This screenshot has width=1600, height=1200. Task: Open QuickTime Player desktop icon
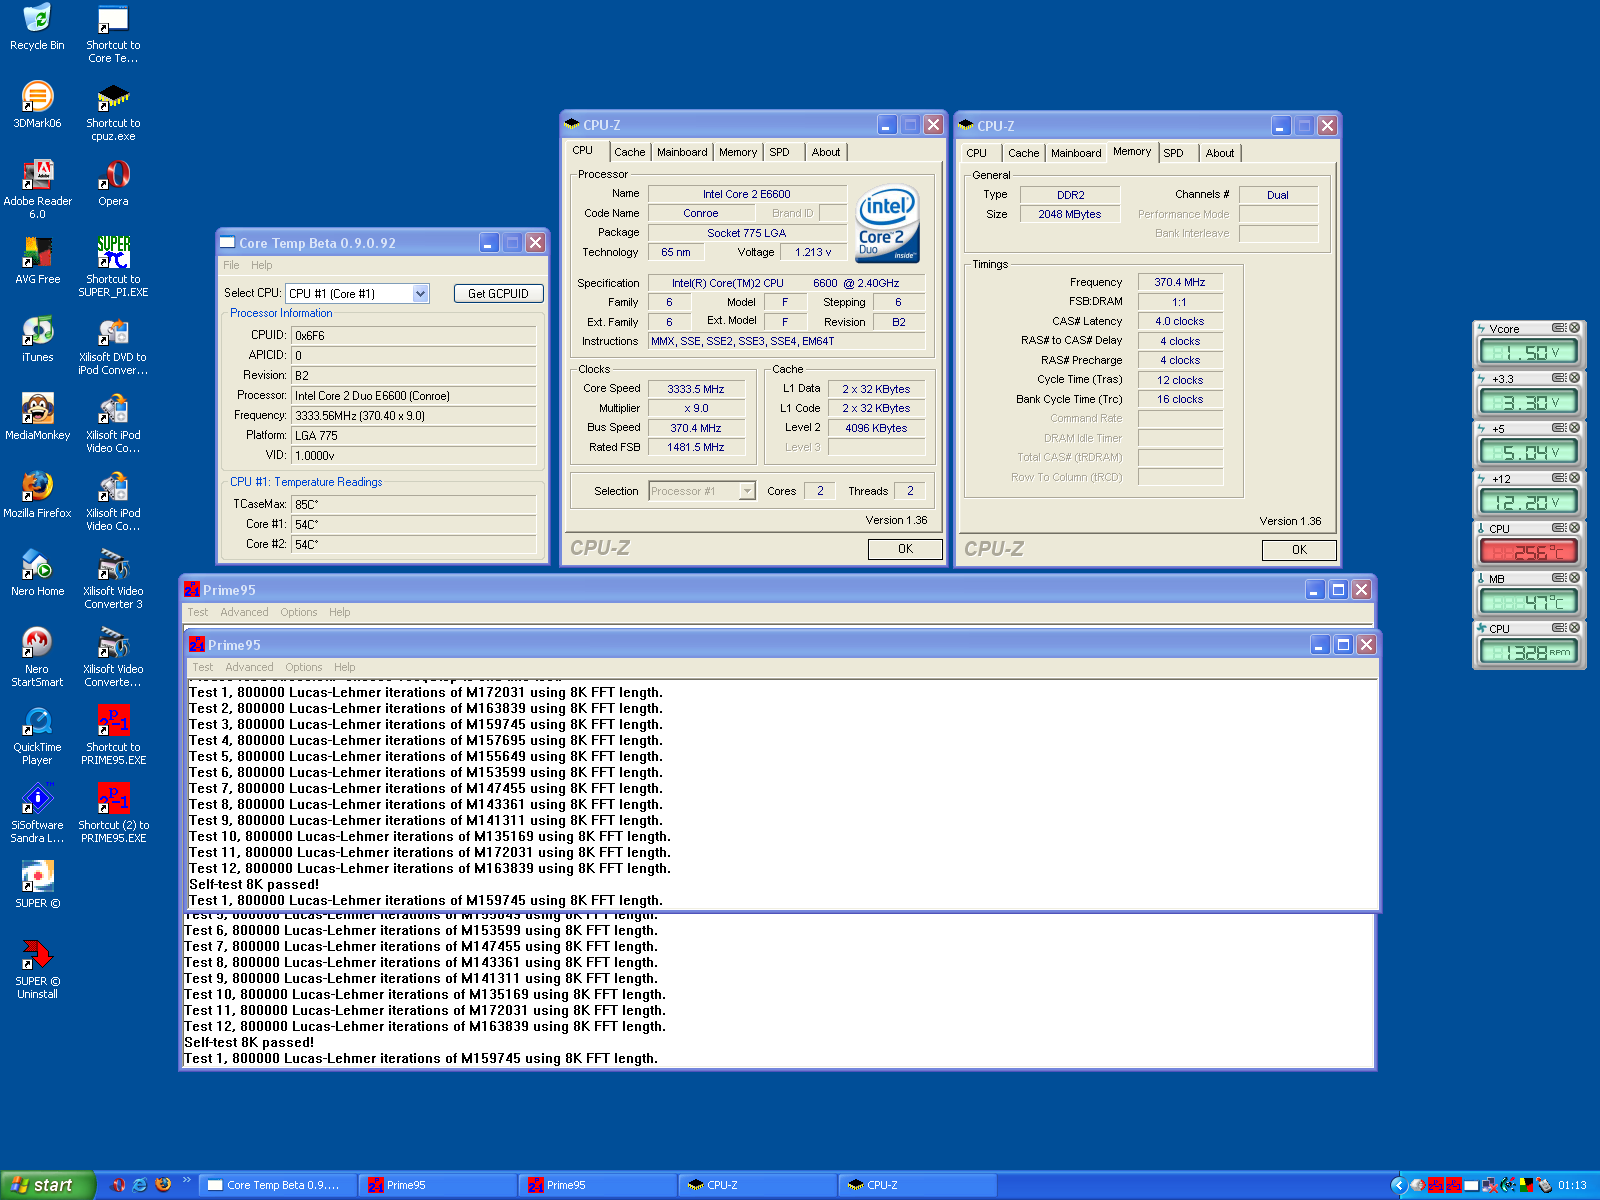[x=37, y=735]
